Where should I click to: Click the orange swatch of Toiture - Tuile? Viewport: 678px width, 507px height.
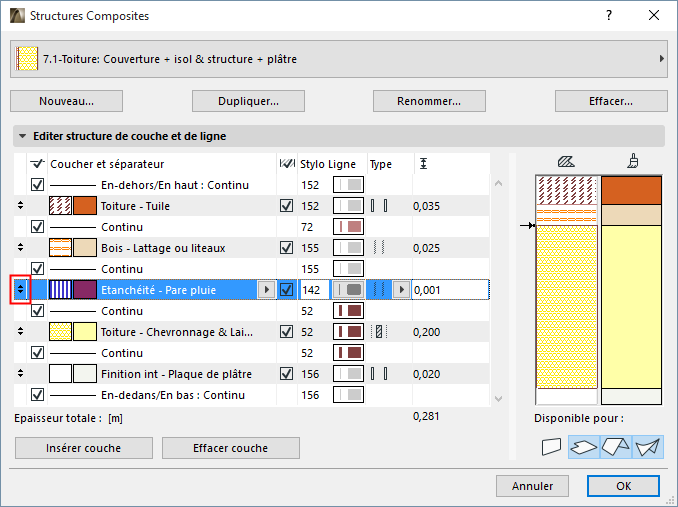tap(85, 206)
